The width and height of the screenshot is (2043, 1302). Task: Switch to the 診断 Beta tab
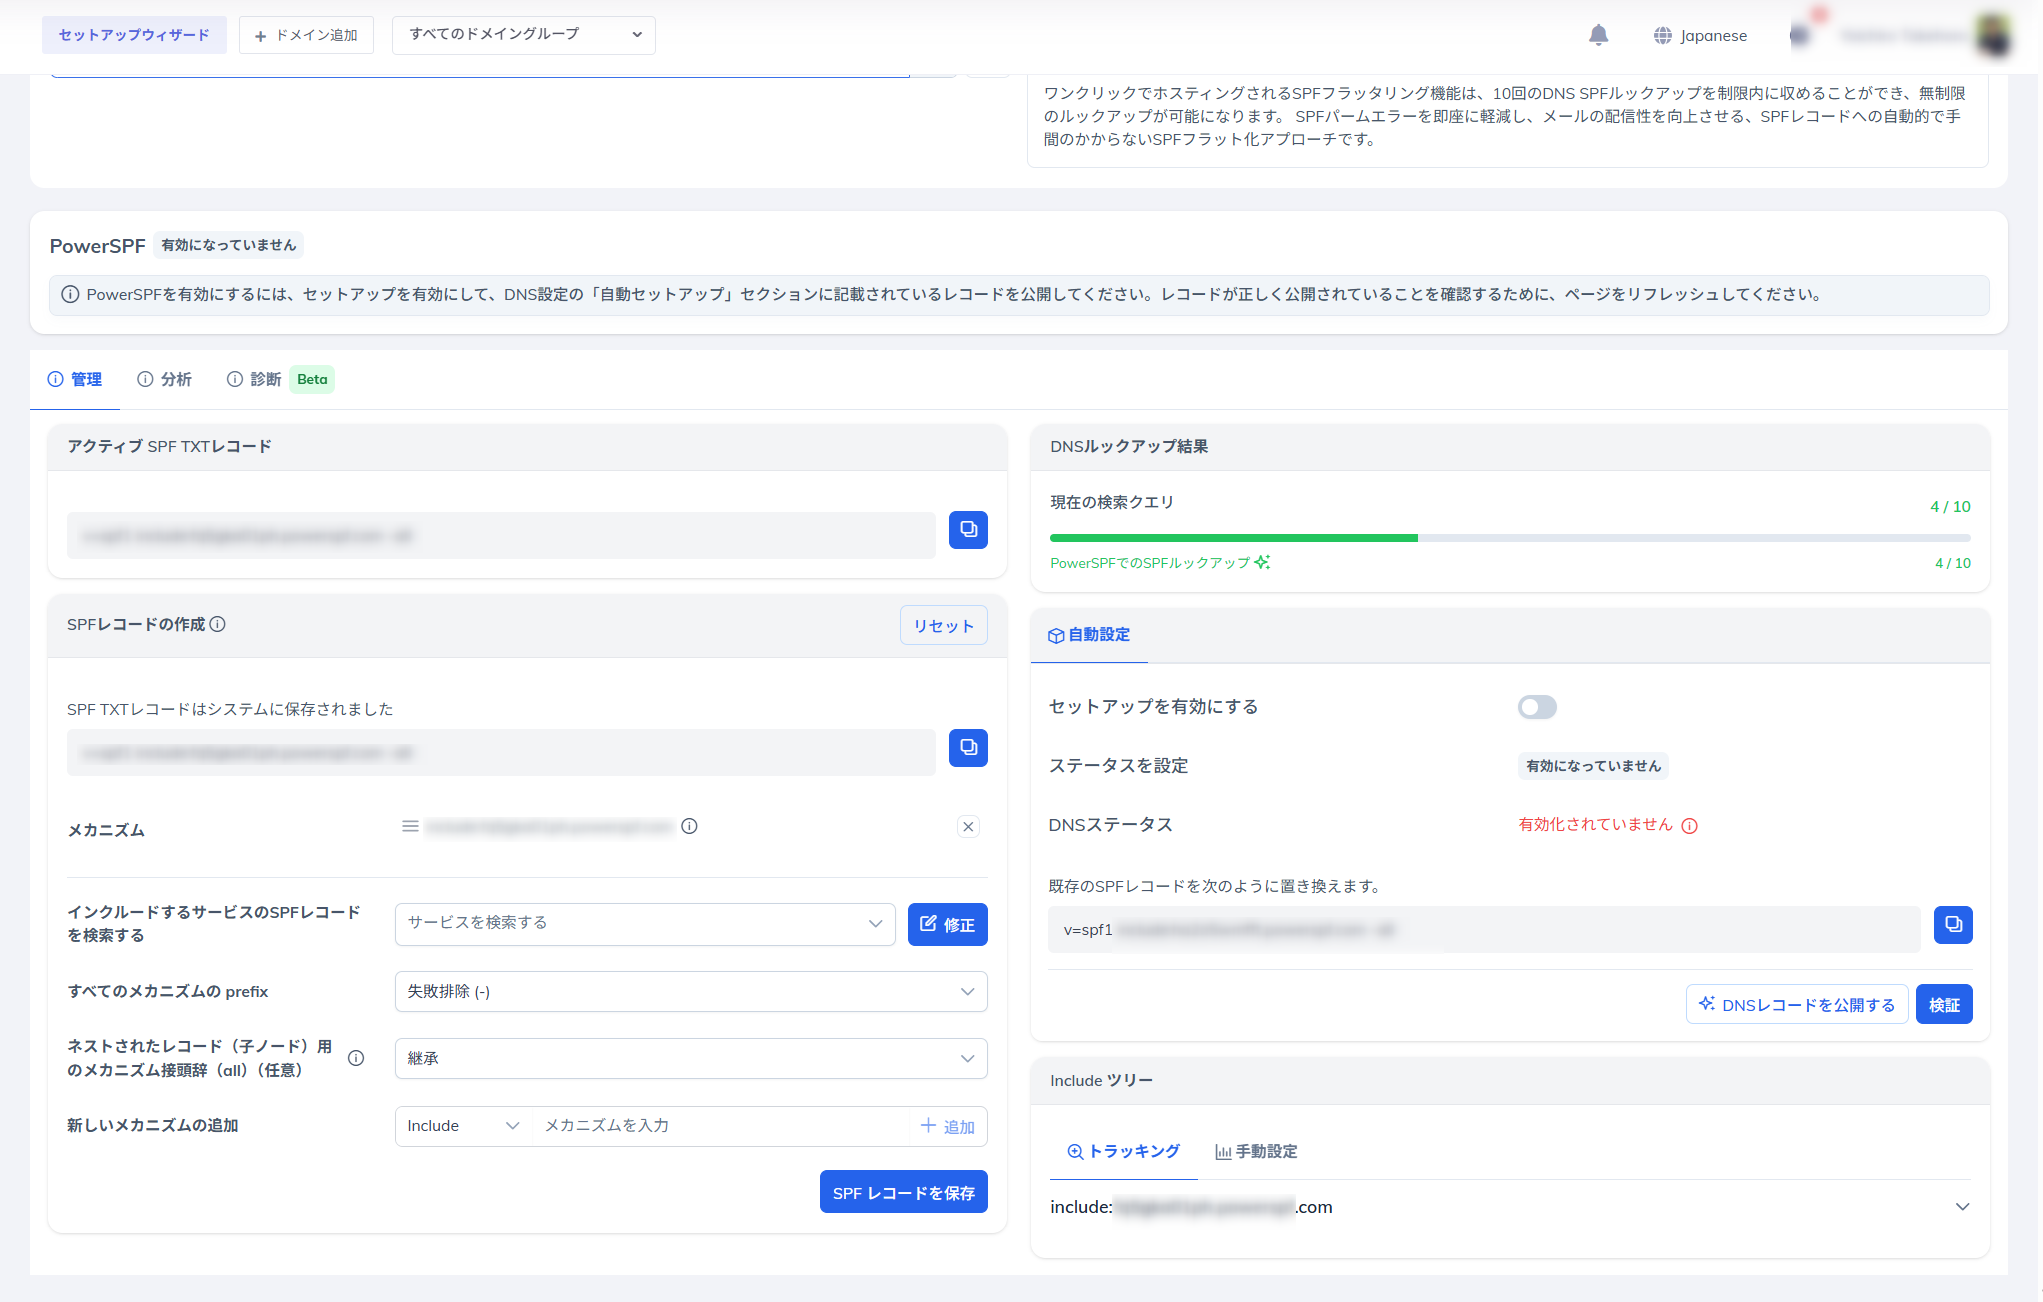point(264,379)
